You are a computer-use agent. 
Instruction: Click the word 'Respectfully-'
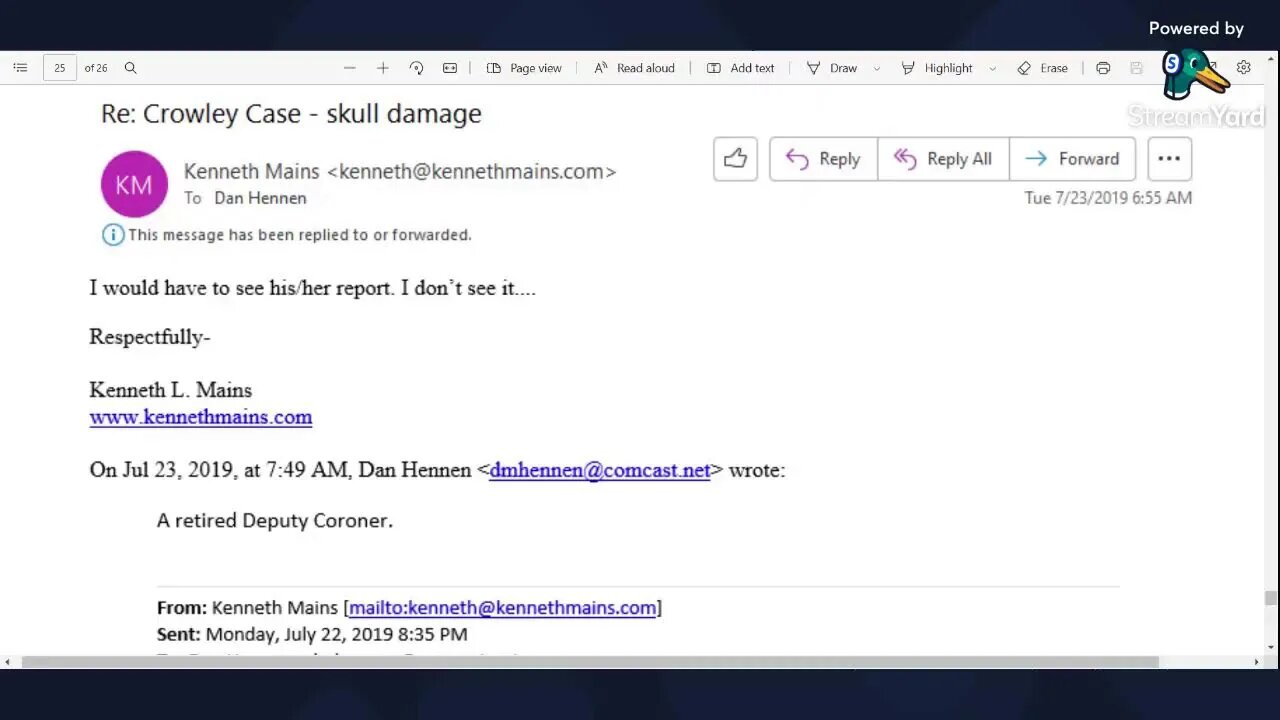pyautogui.click(x=150, y=337)
